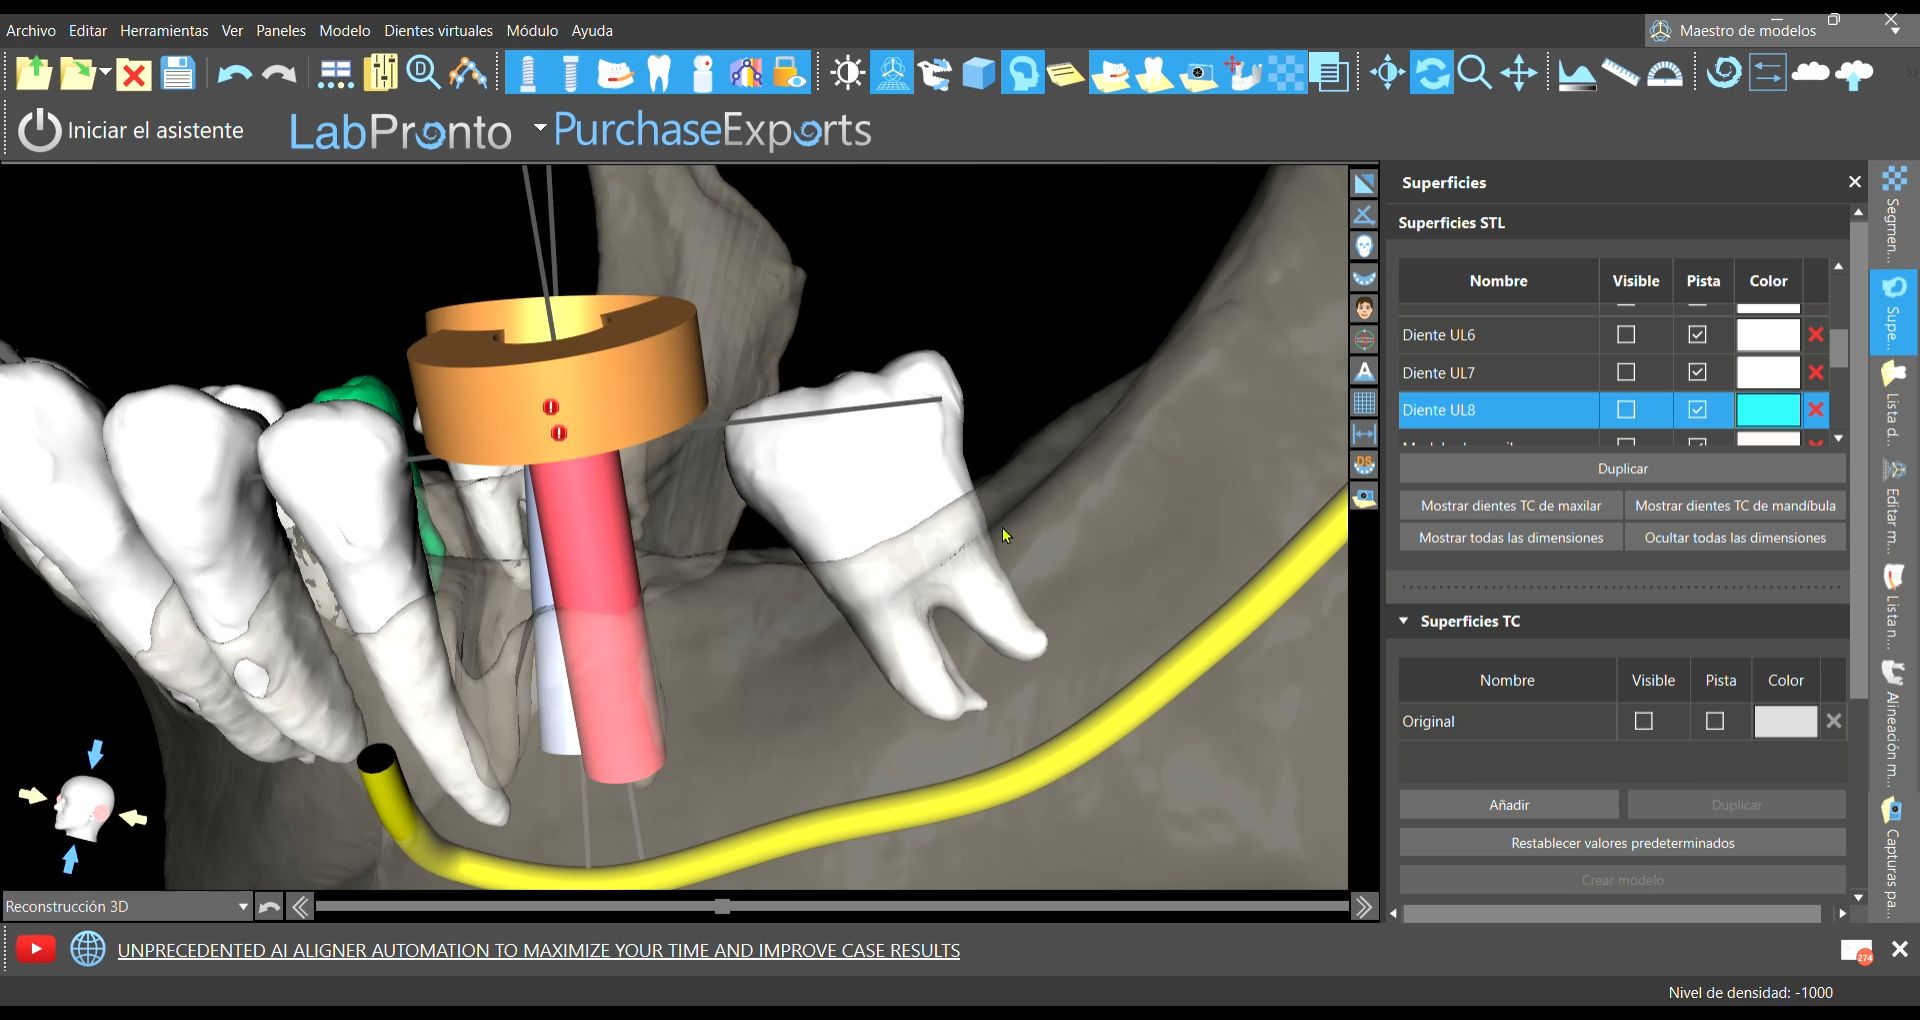Uncheck Pista checkbox for Diente UL7
This screenshot has width=1920, height=1020.
click(1697, 372)
